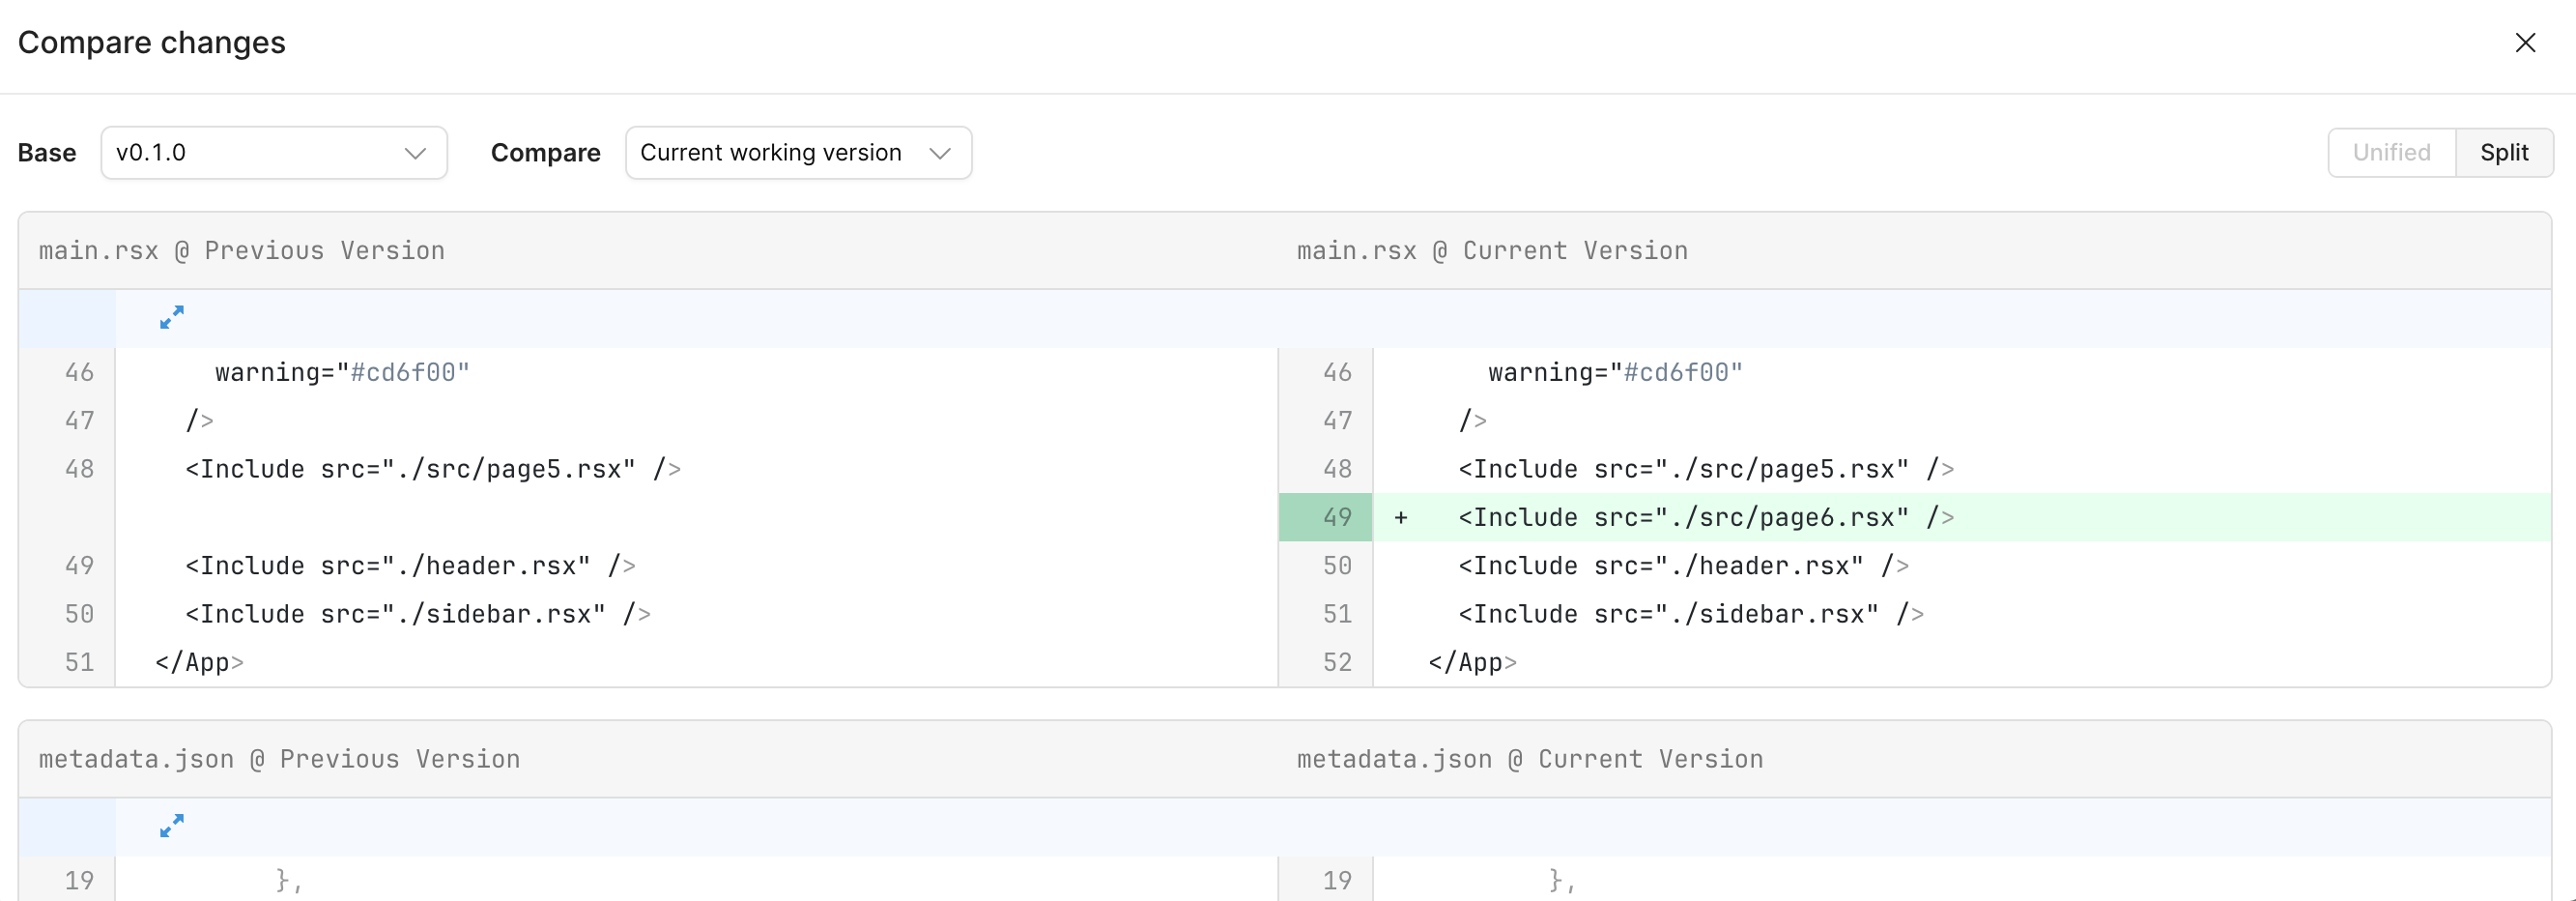Image resolution: width=2576 pixels, height=901 pixels.
Task: Open the Base version v0.1.0 dropdown
Action: coord(273,153)
